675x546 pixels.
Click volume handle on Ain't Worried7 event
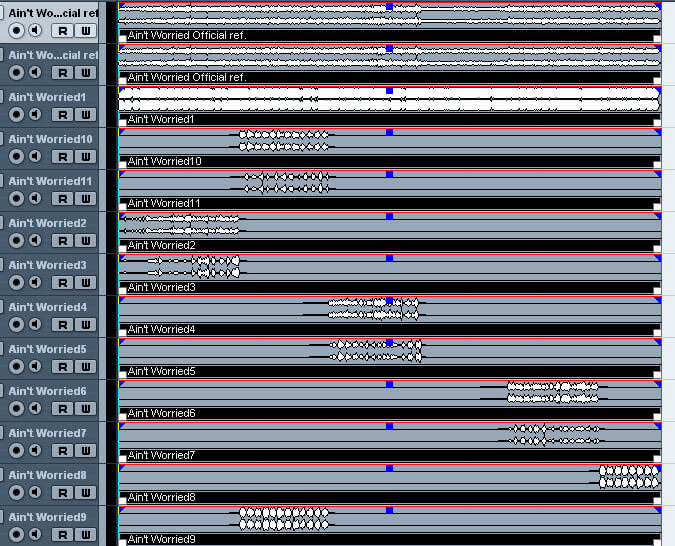(x=390, y=426)
